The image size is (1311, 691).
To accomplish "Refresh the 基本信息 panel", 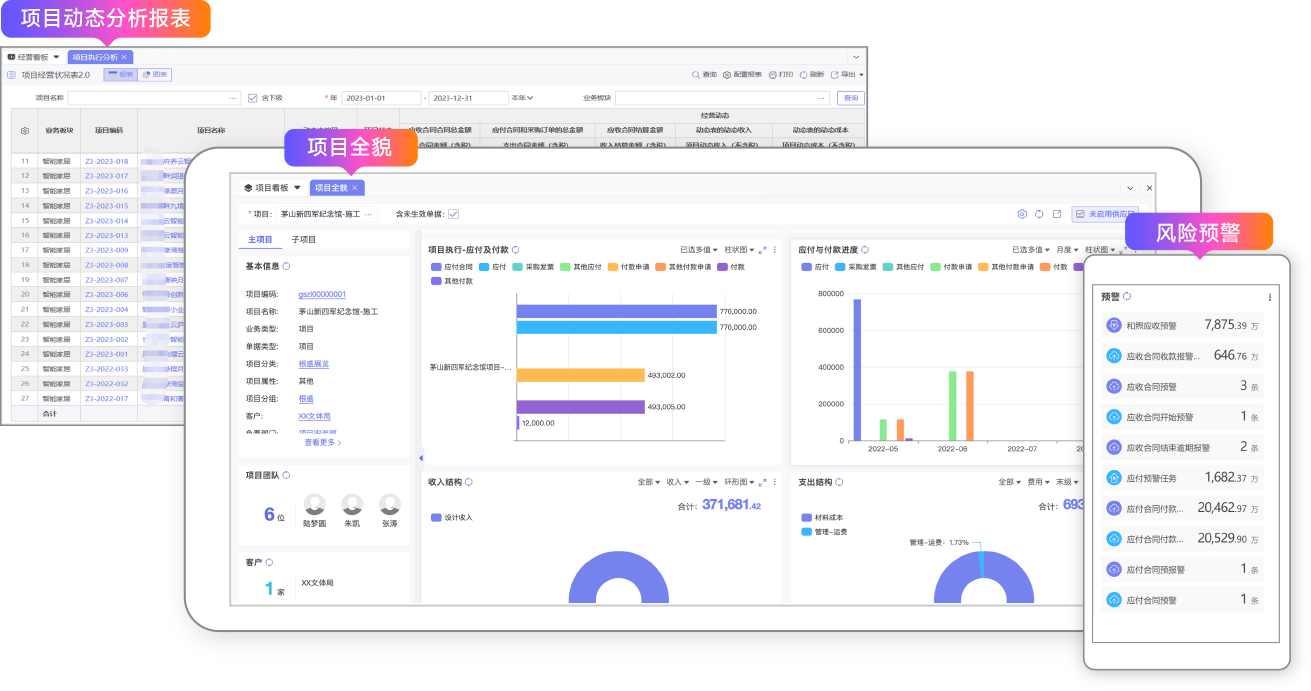I will 287,266.
